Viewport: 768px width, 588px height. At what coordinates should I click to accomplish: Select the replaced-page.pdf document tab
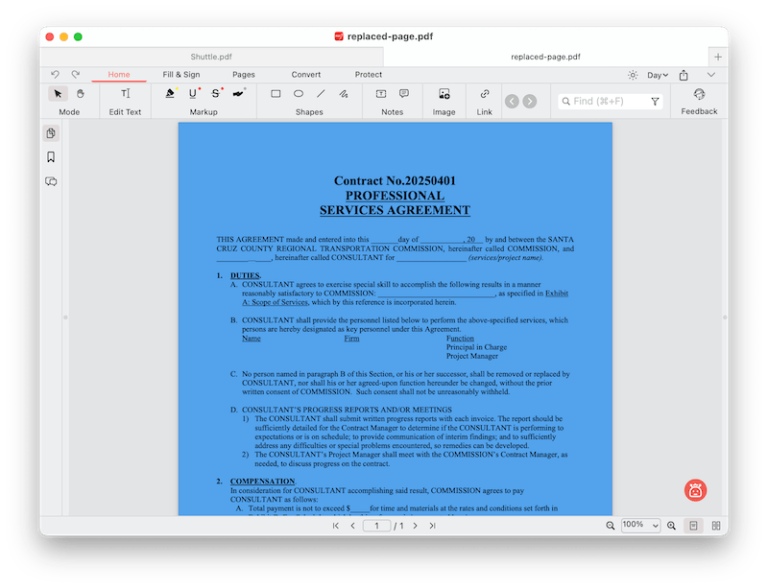(546, 57)
